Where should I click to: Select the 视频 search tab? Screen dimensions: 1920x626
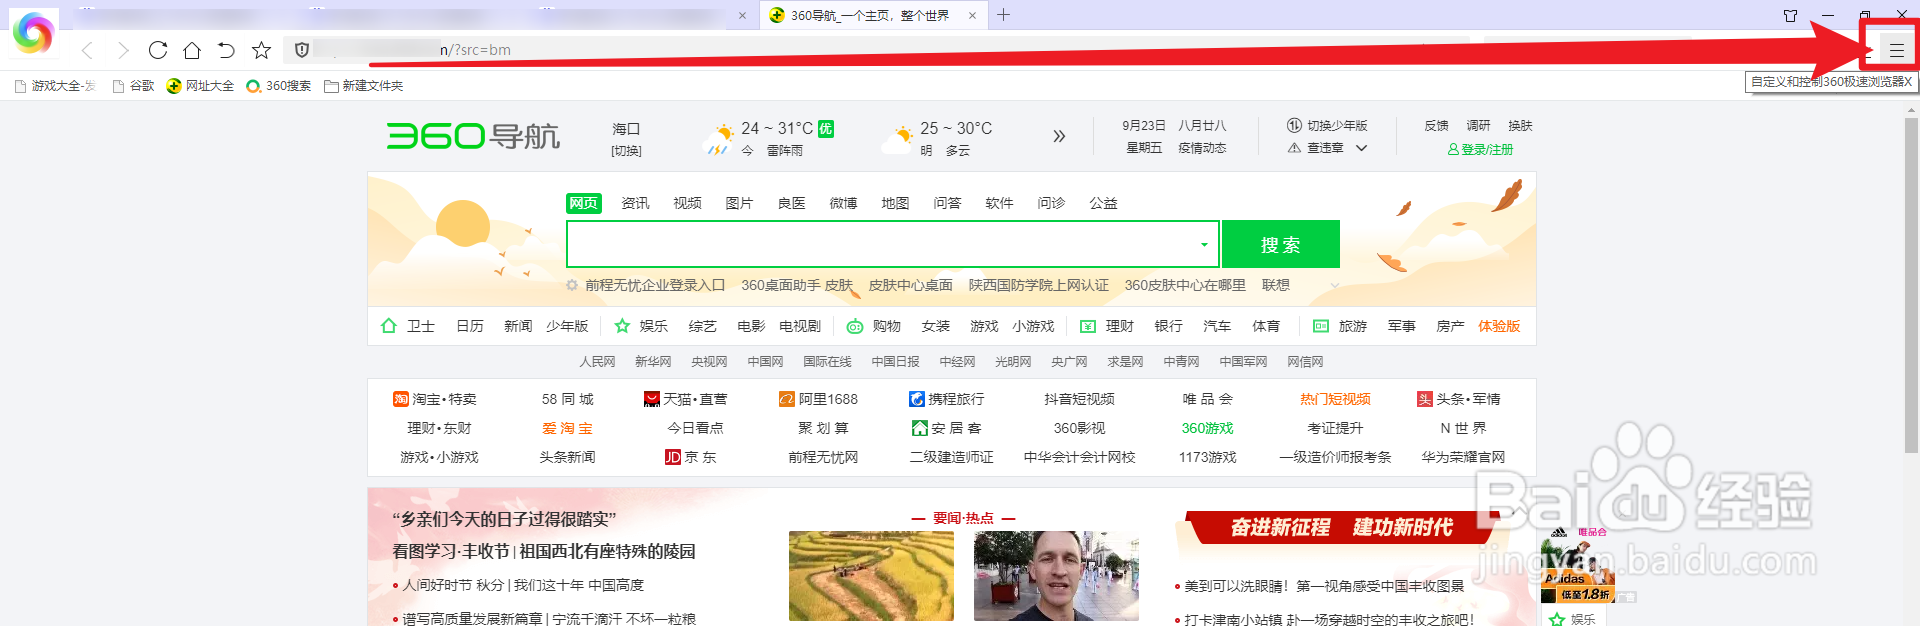point(687,203)
